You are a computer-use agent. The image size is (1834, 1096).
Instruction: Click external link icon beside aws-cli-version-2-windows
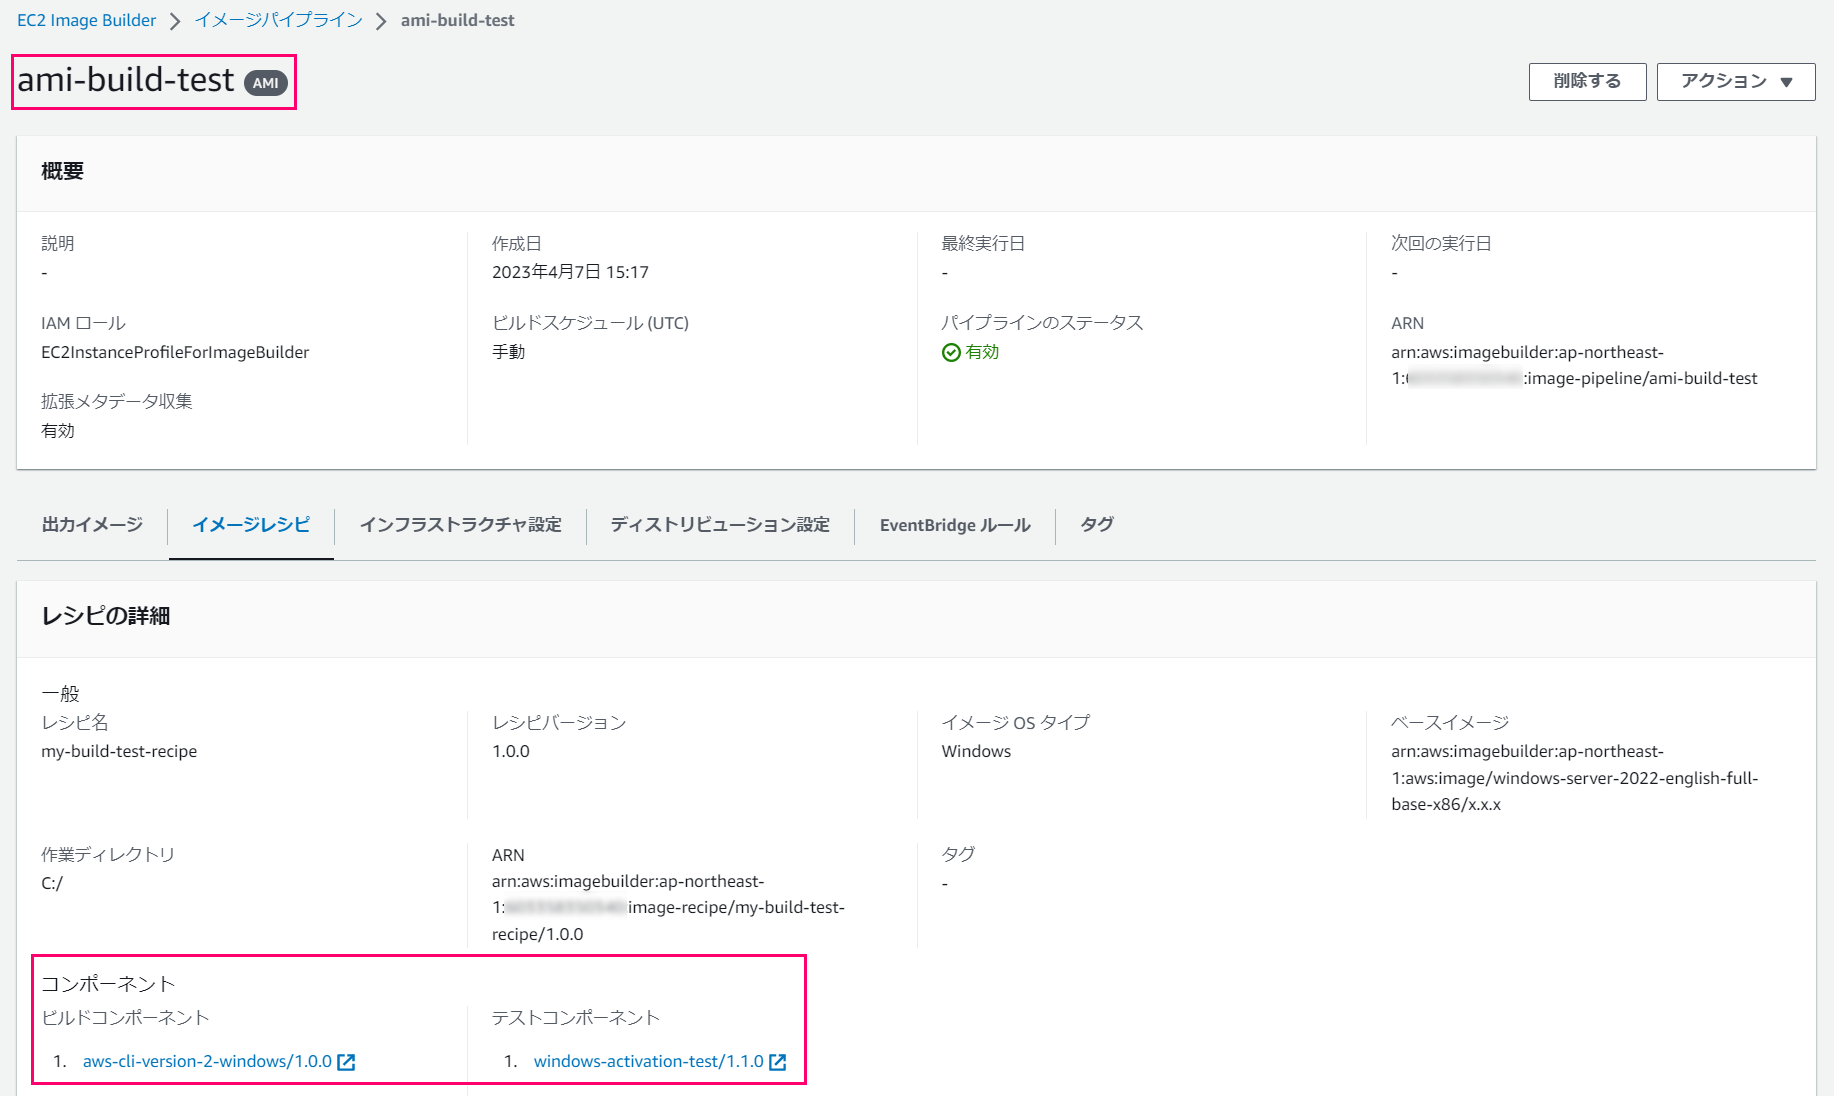(x=346, y=1062)
